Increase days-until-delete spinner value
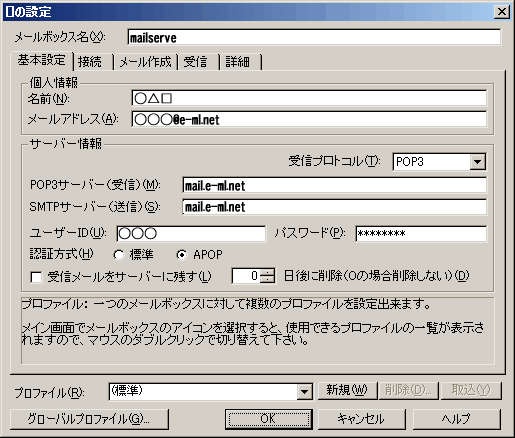 (x=268, y=272)
